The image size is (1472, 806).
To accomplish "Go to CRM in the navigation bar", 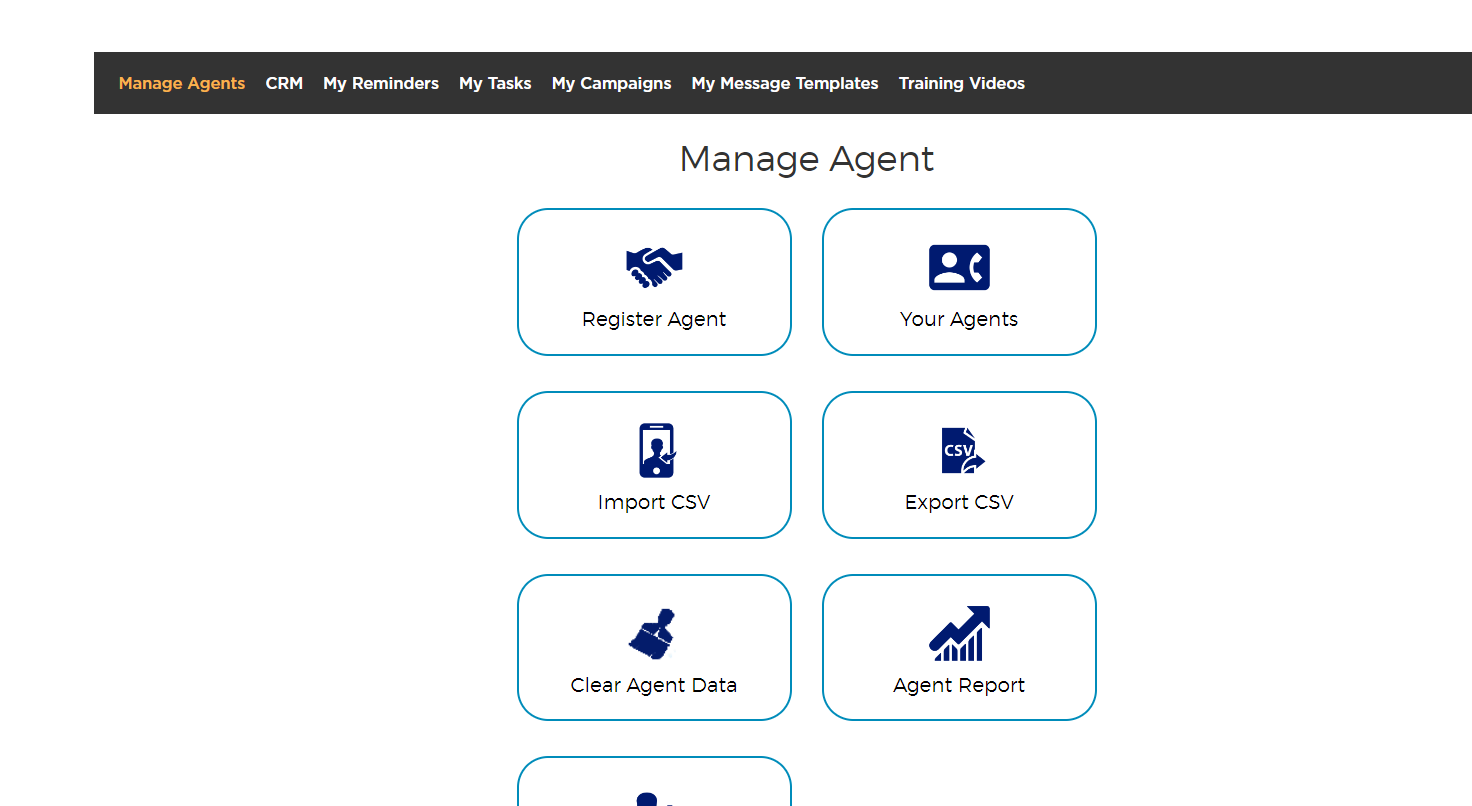I will click(284, 83).
